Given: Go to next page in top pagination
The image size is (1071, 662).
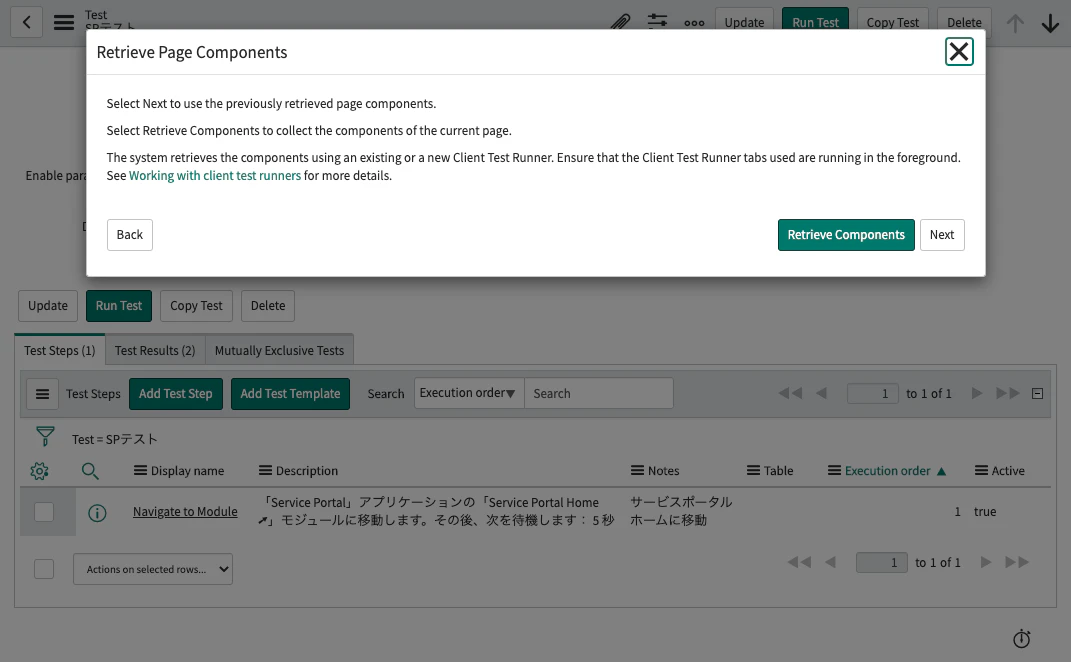Looking at the screenshot, I should 977,393.
